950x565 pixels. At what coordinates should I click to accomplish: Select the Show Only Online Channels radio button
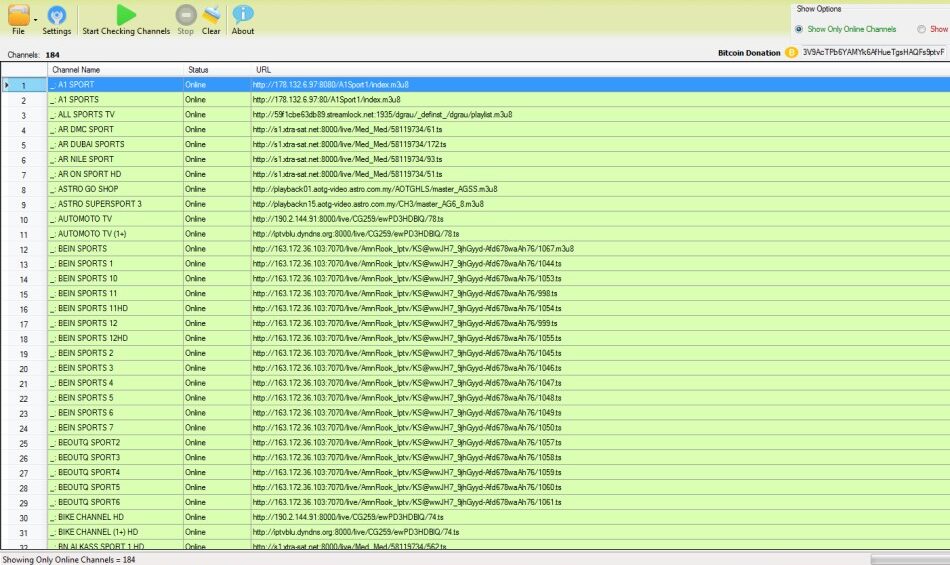click(799, 29)
